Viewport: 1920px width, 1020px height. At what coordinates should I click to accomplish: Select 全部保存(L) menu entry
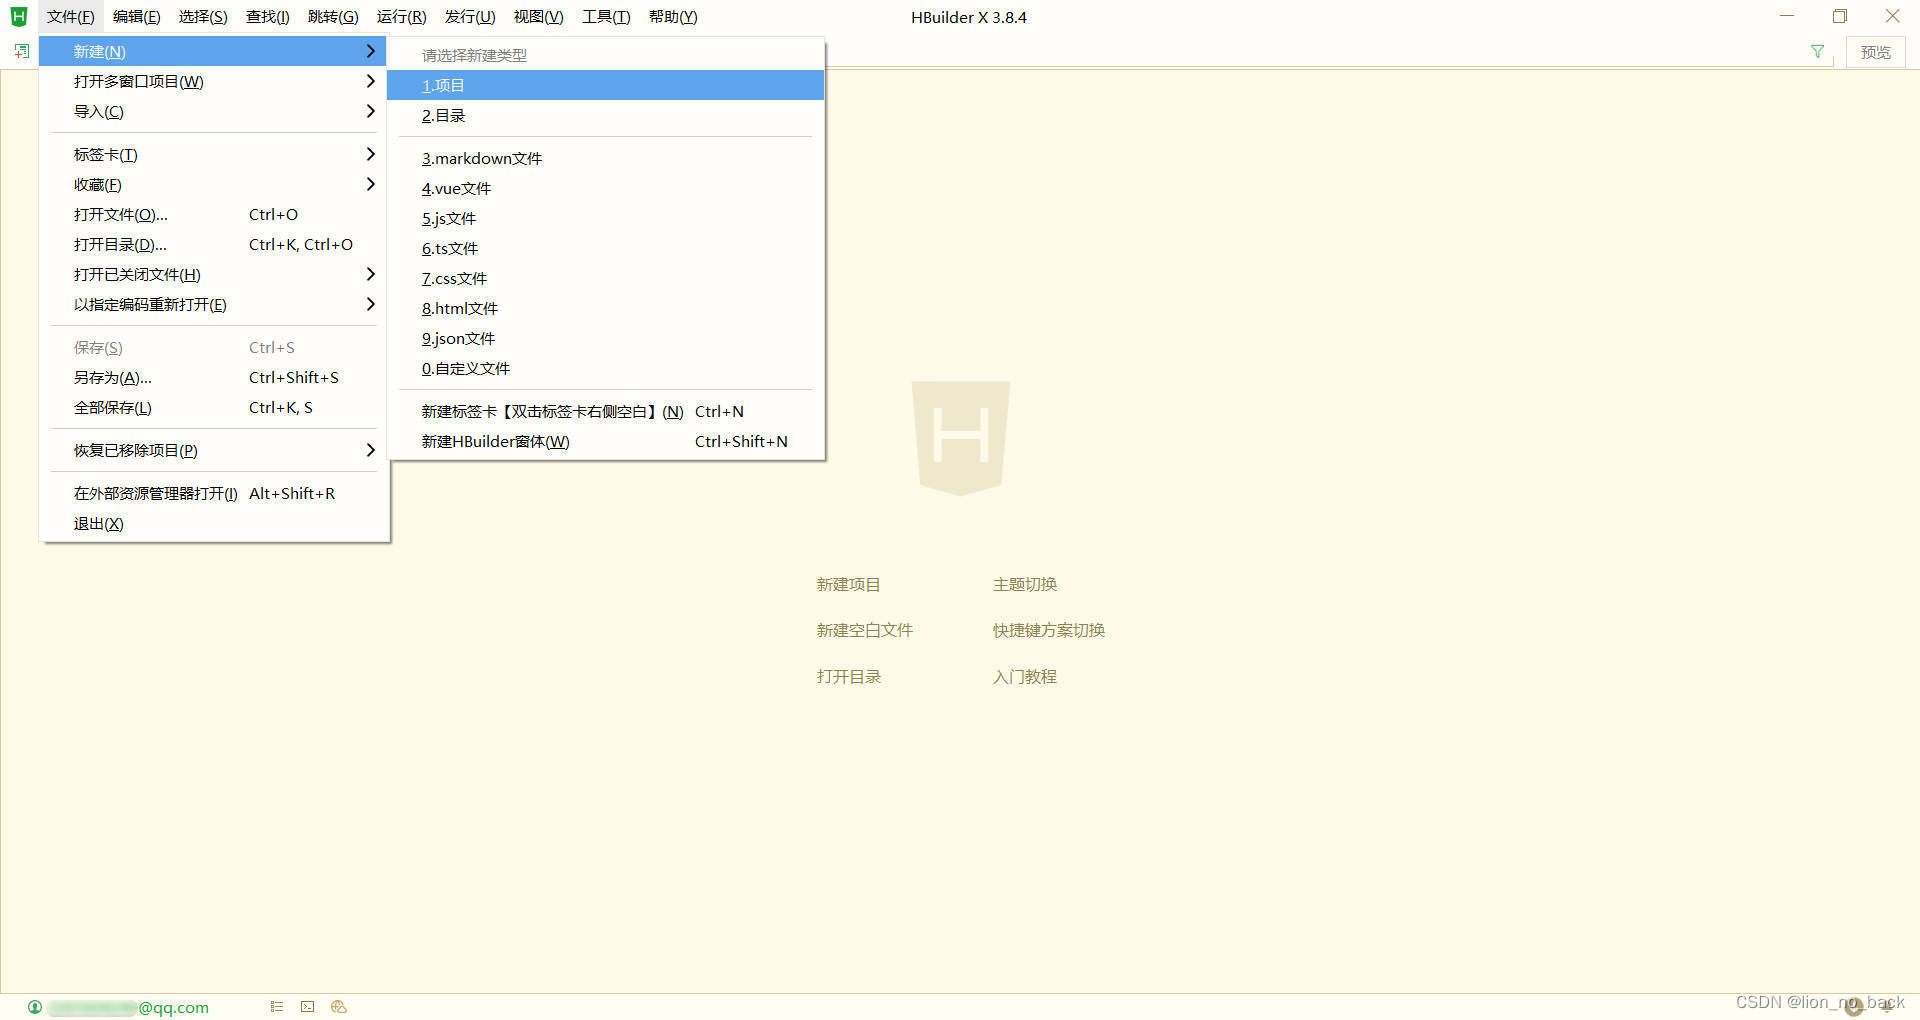(x=214, y=407)
